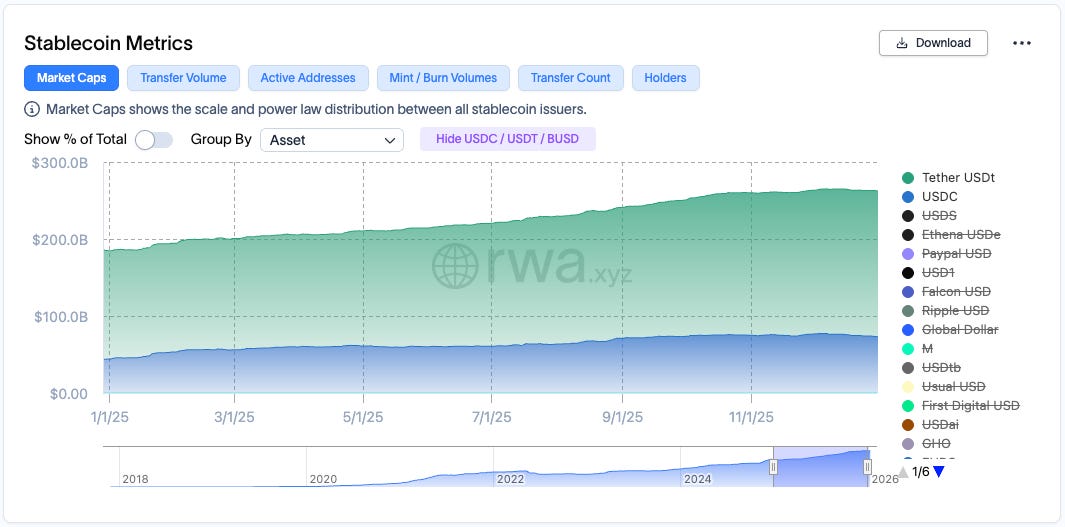
Task: Toggle the Show % of Total switch
Action: 154,140
